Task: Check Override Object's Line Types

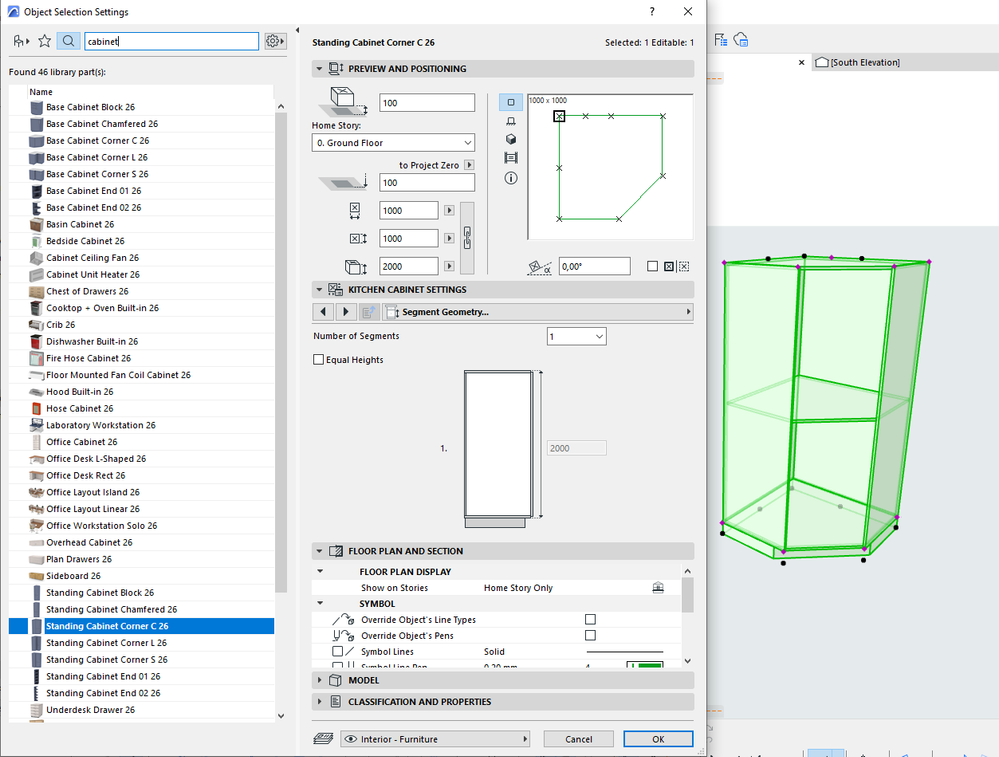Action: pos(588,619)
